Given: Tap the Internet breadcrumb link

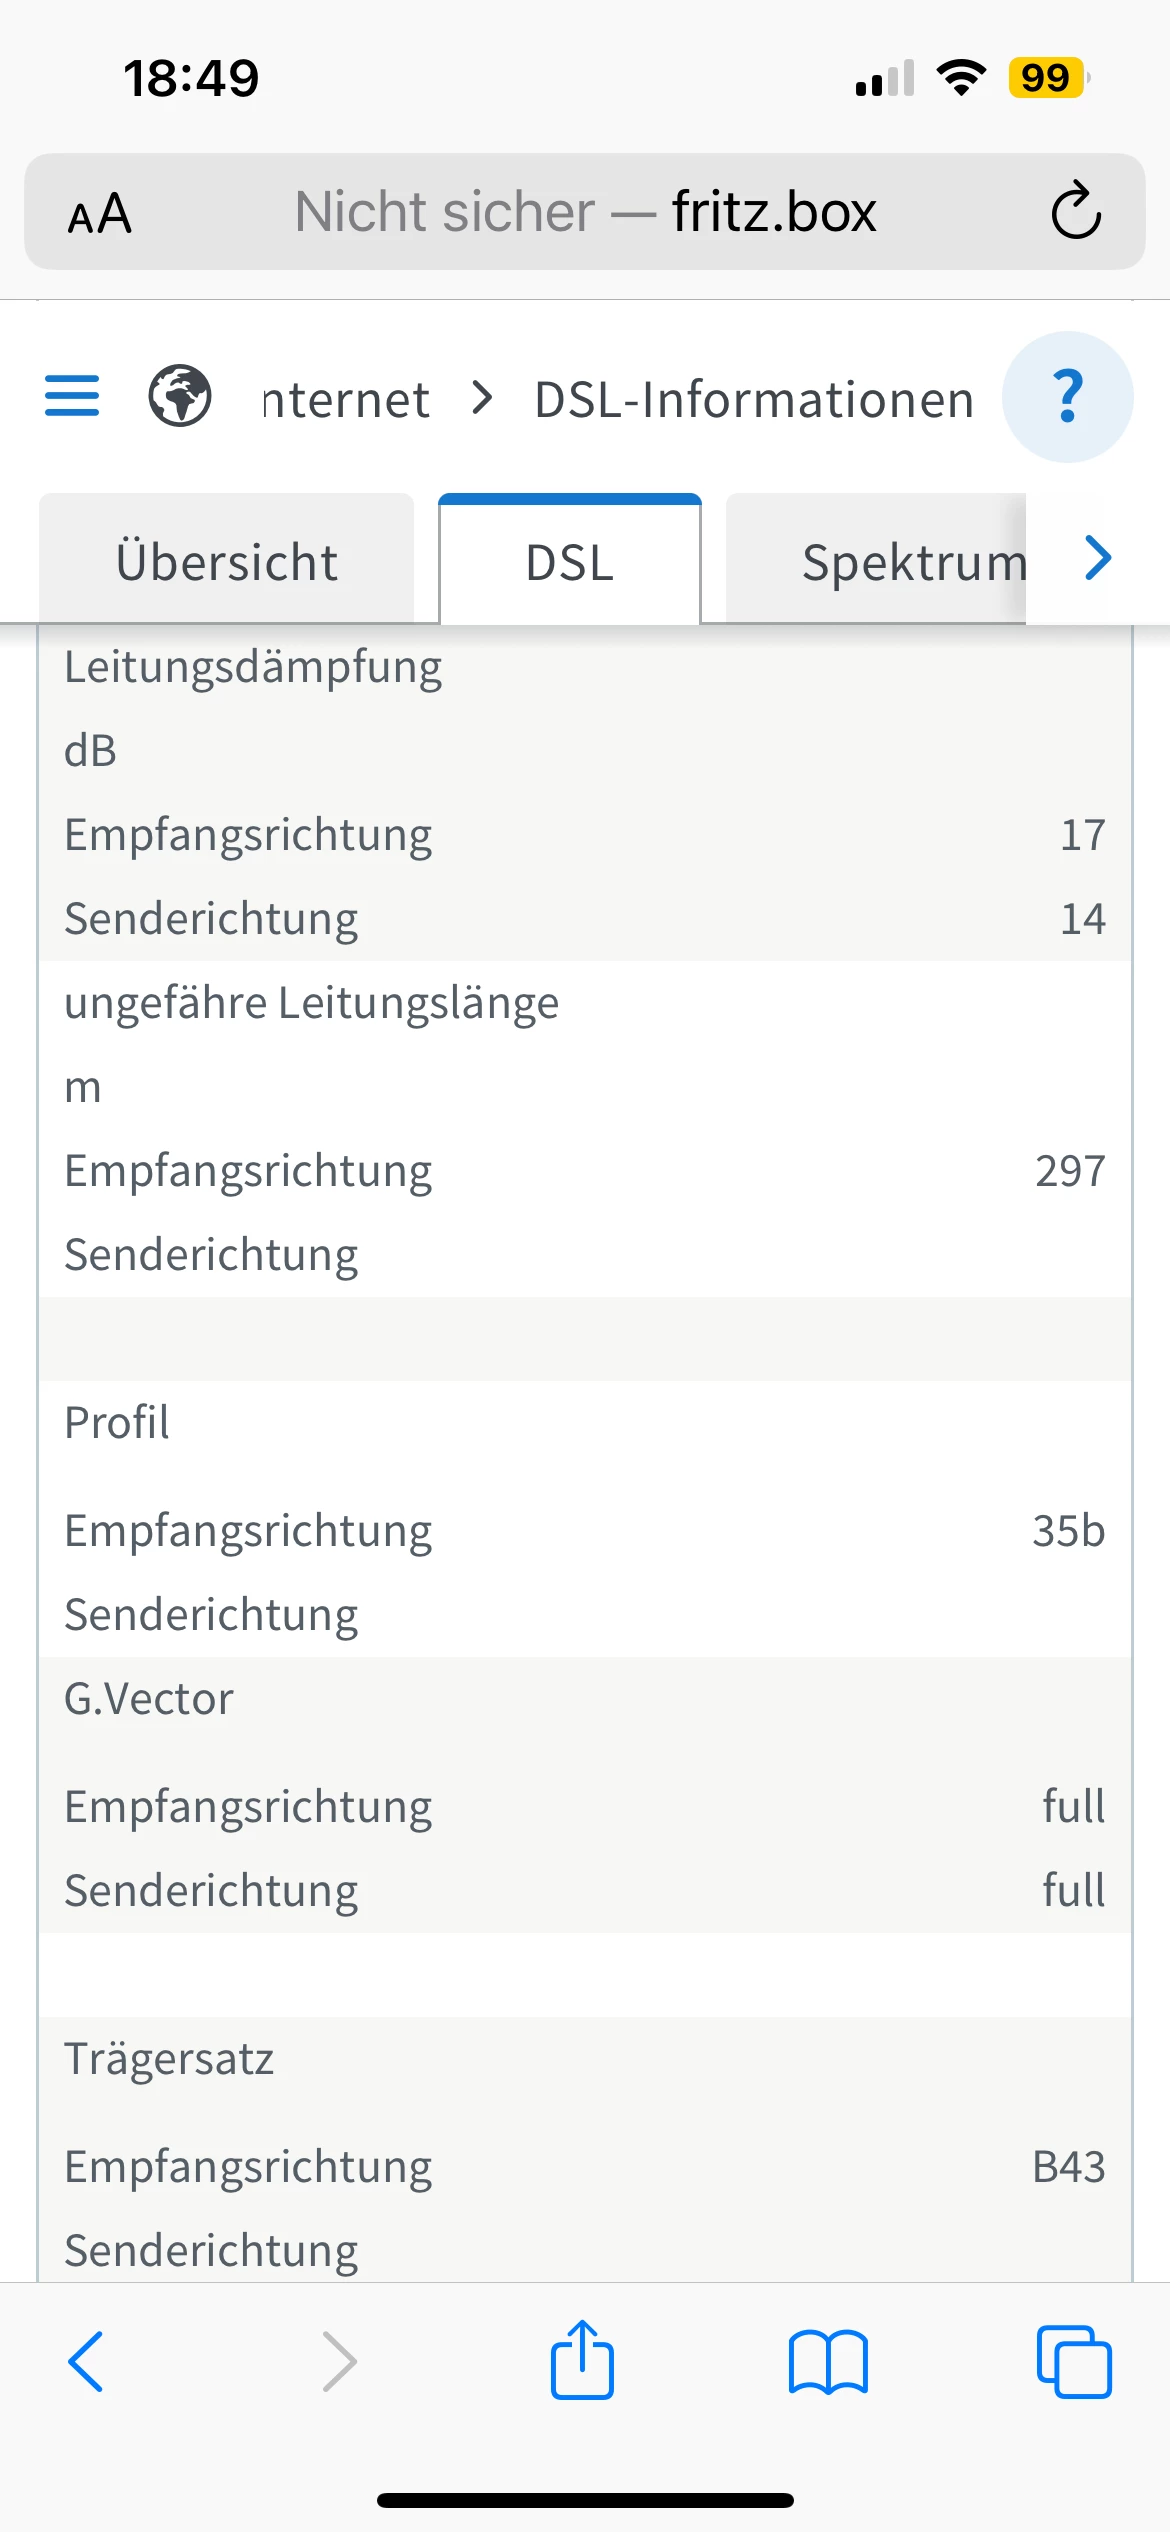Looking at the screenshot, I should [x=346, y=400].
